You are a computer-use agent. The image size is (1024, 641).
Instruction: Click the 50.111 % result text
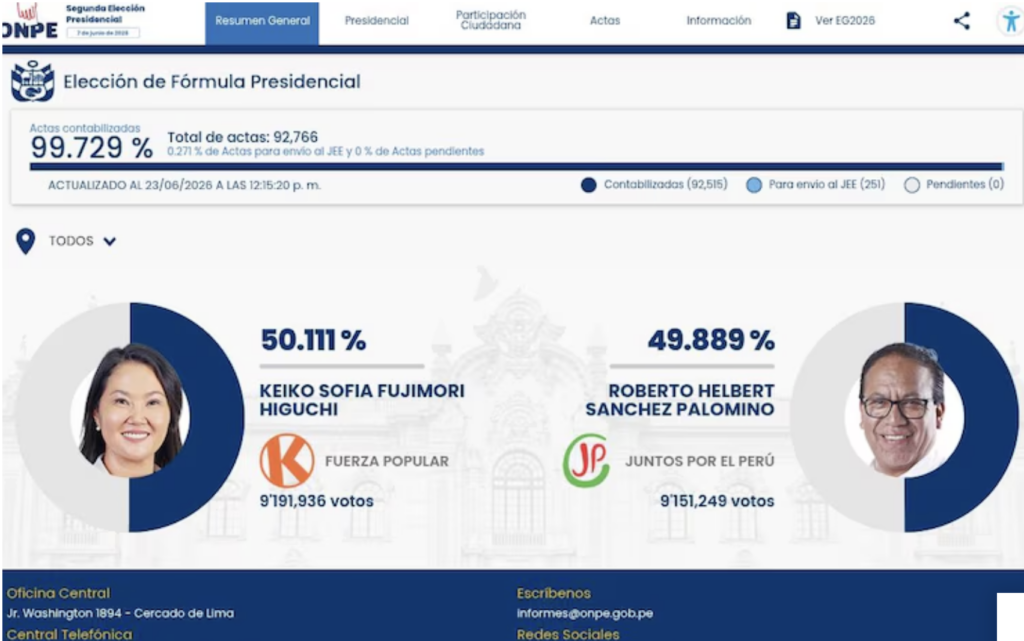[313, 339]
